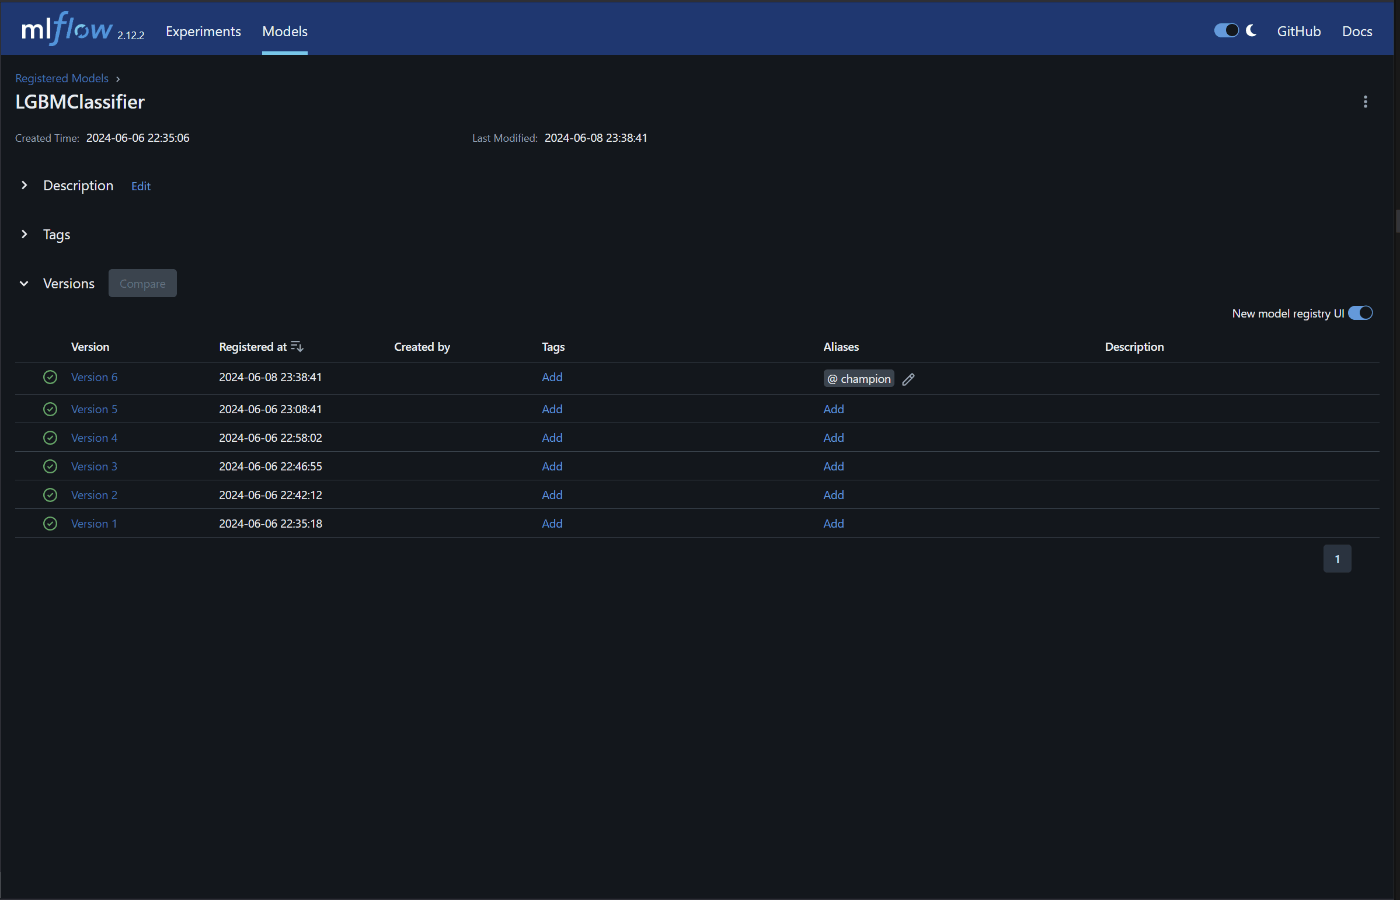Image resolution: width=1400 pixels, height=900 pixels.
Task: Click the sort icon beside Registered at
Action: pos(297,347)
